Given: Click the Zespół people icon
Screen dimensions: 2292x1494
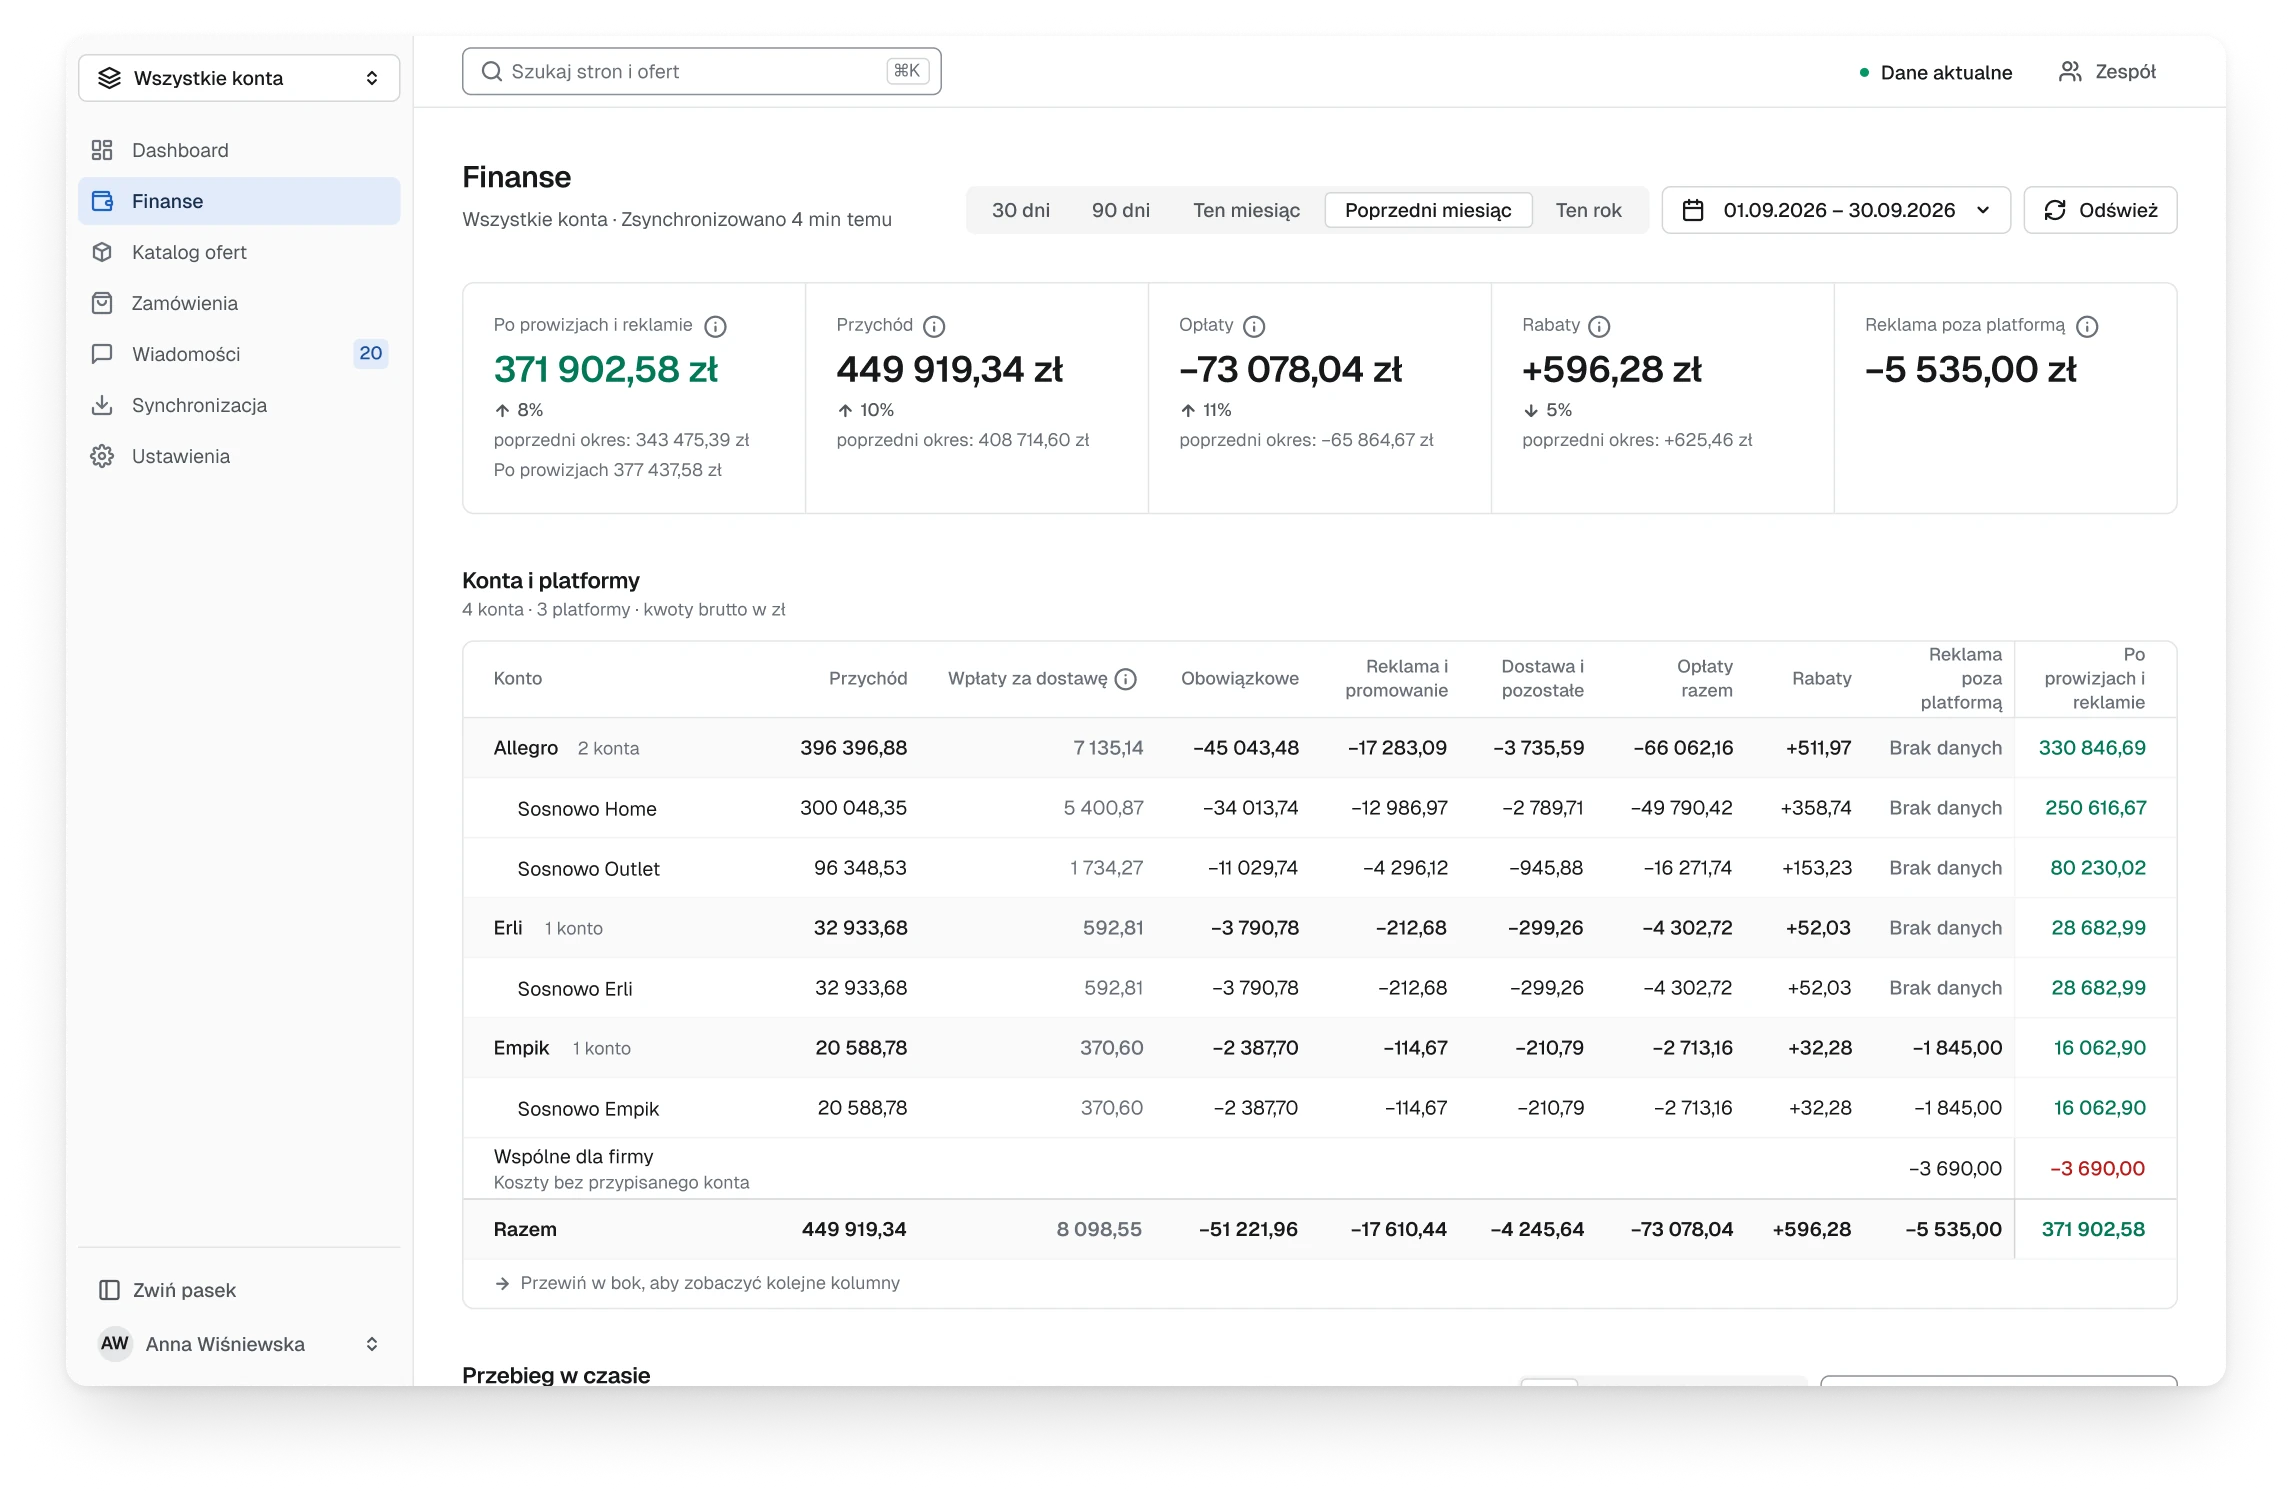Looking at the screenshot, I should click(x=2070, y=72).
